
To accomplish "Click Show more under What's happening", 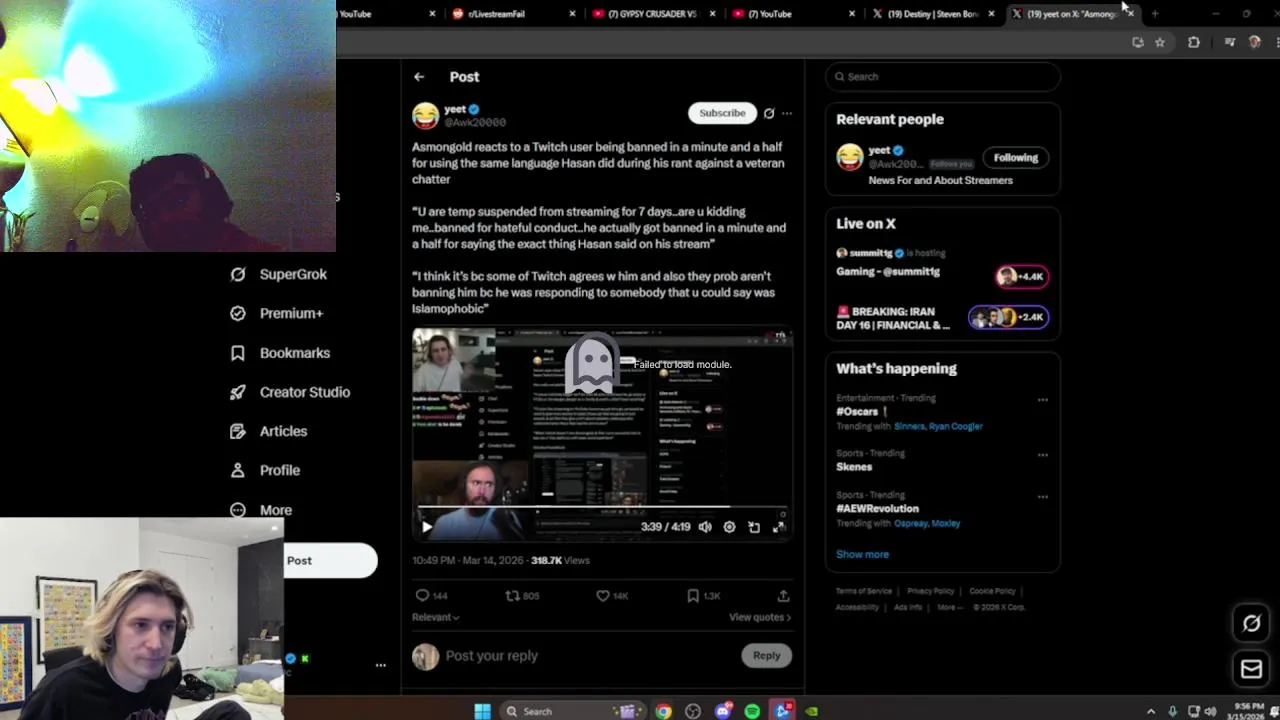I will [862, 554].
